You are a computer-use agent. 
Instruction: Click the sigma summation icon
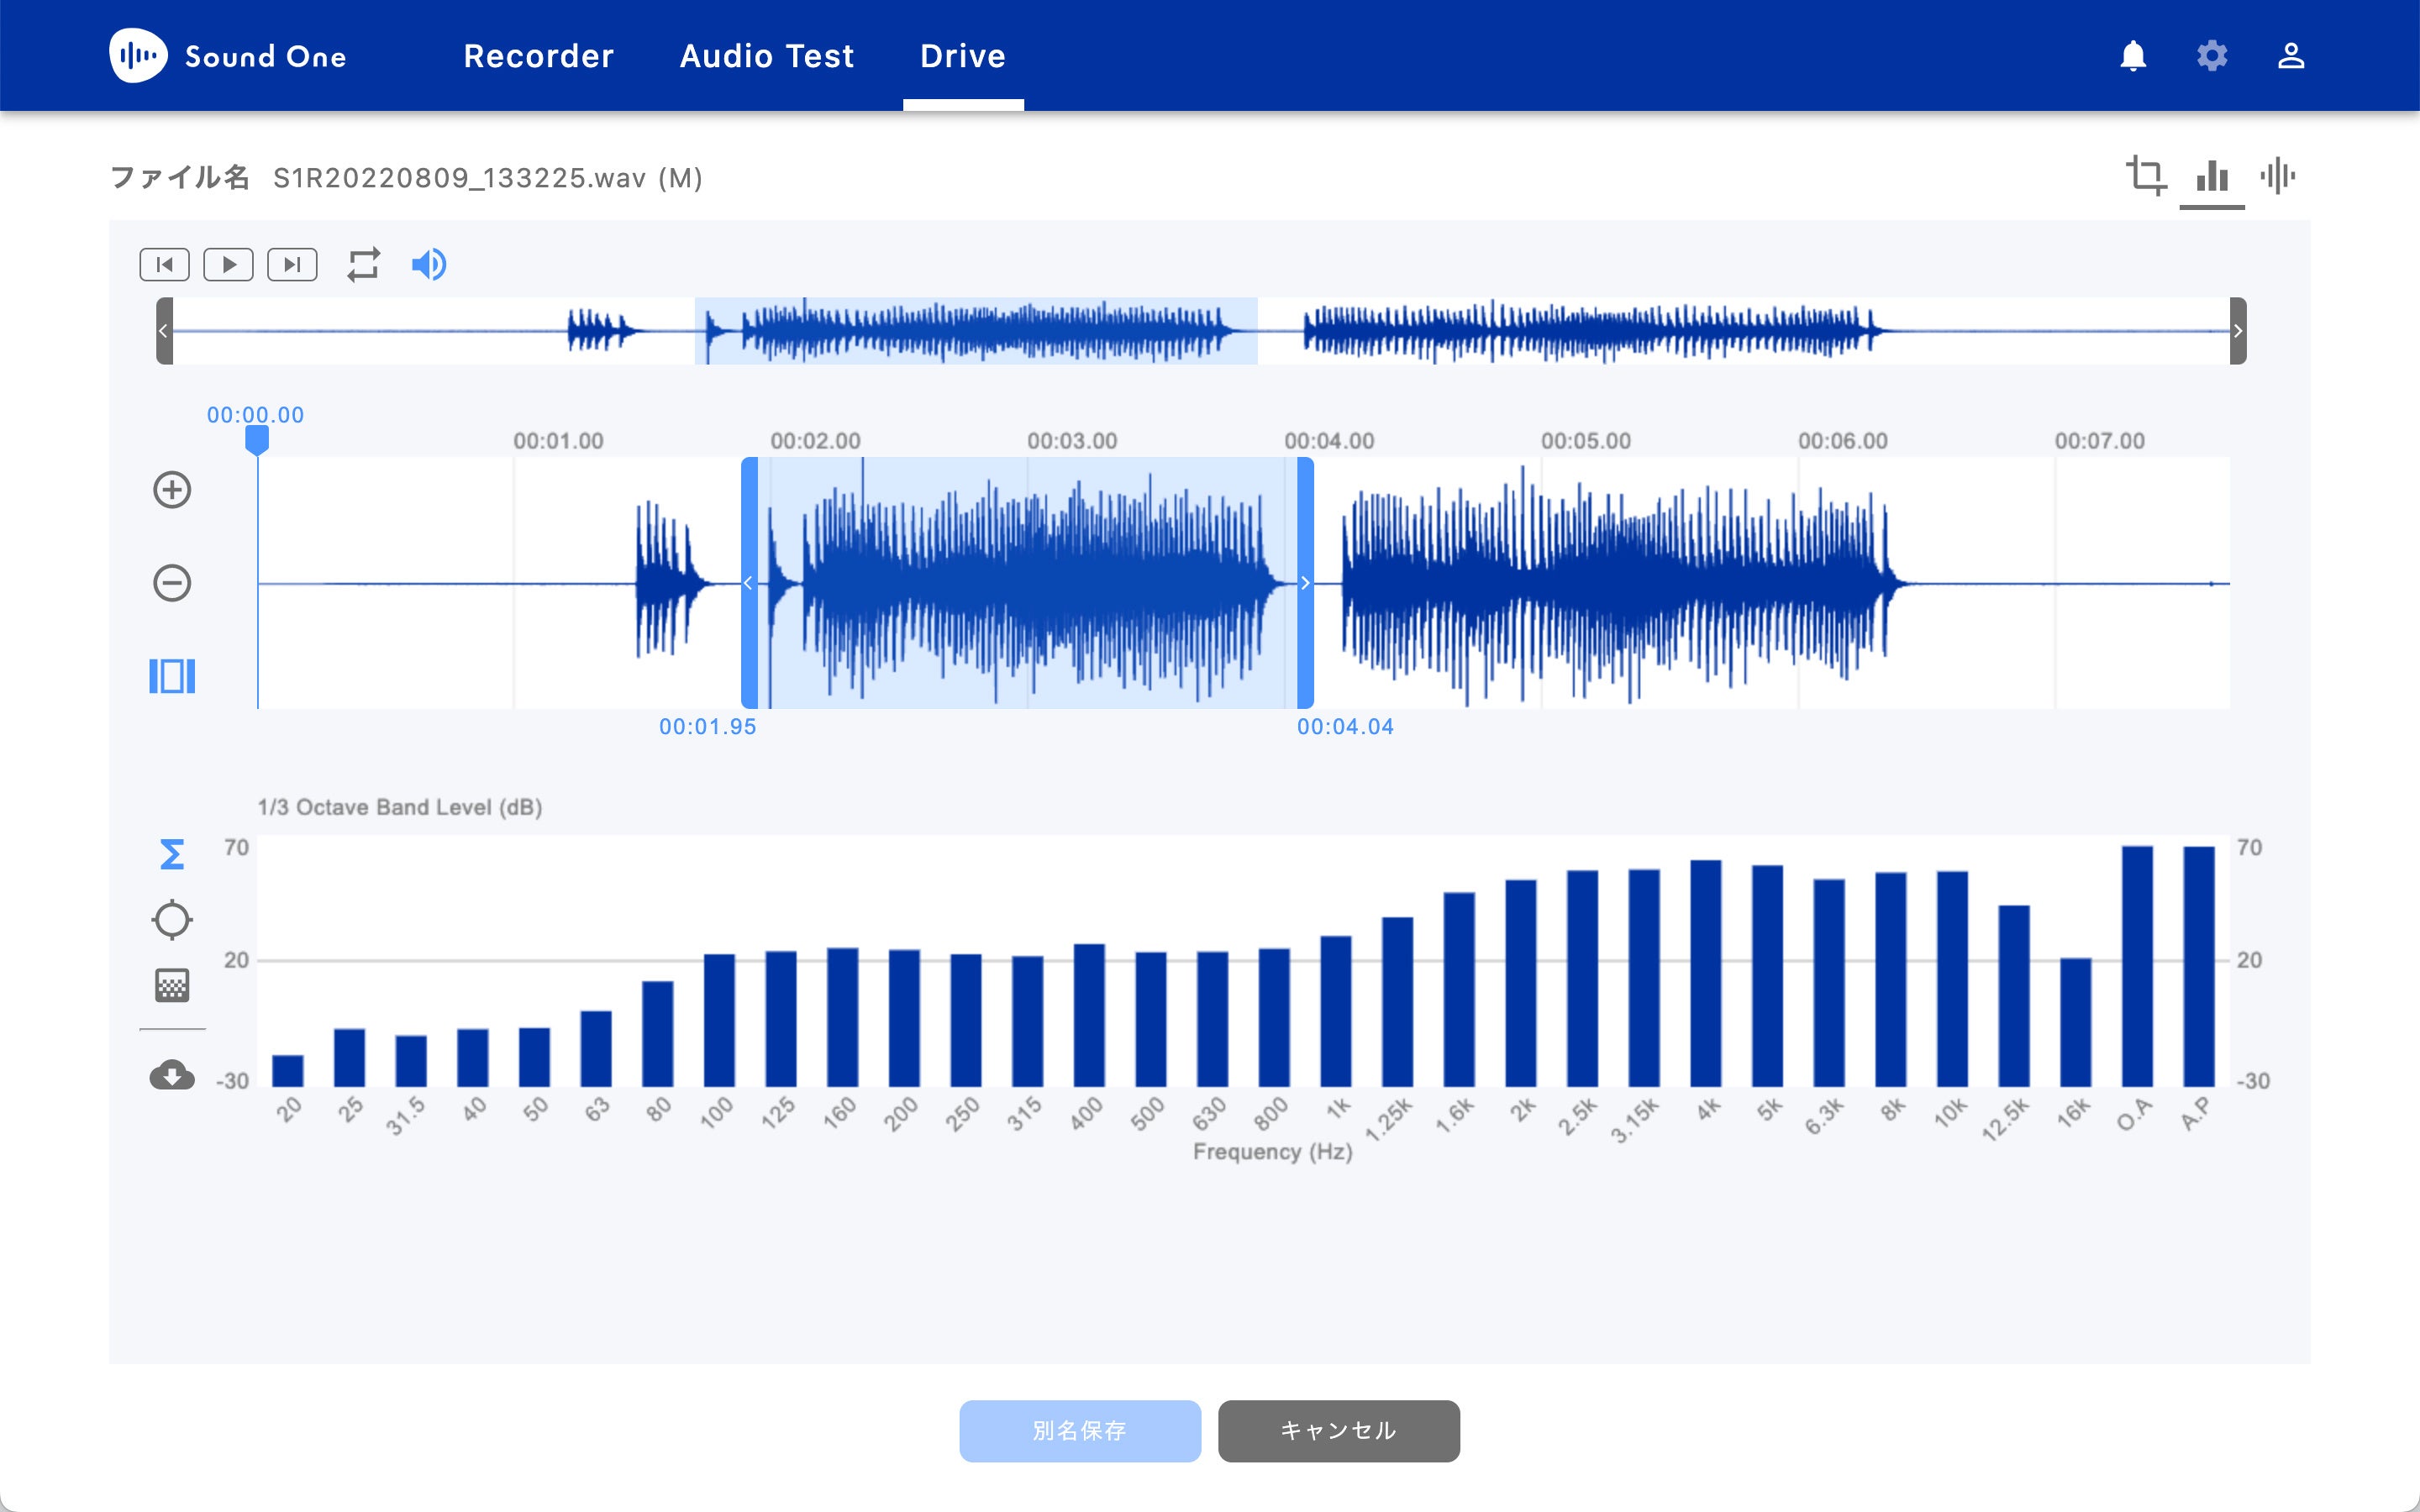tap(172, 854)
